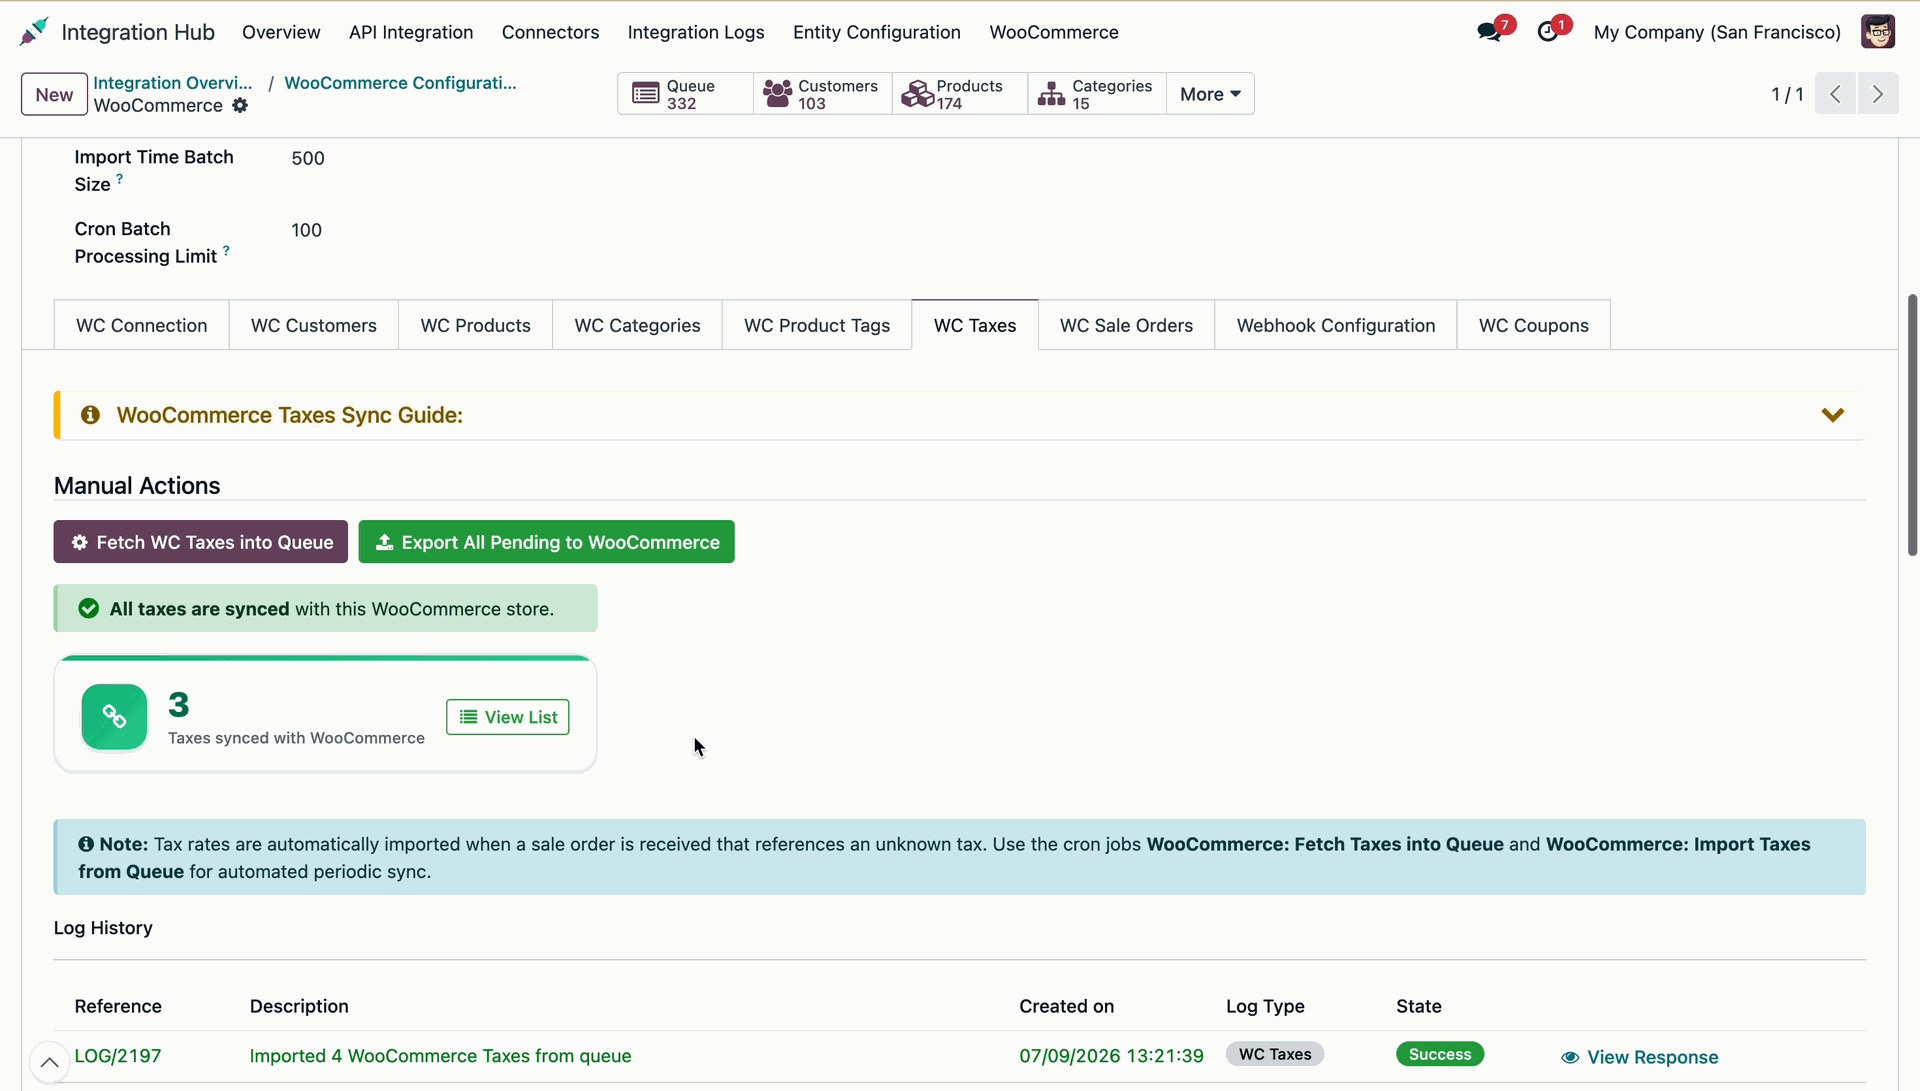Click the Integration Hub app title
1920x1091 pixels.
point(138,32)
